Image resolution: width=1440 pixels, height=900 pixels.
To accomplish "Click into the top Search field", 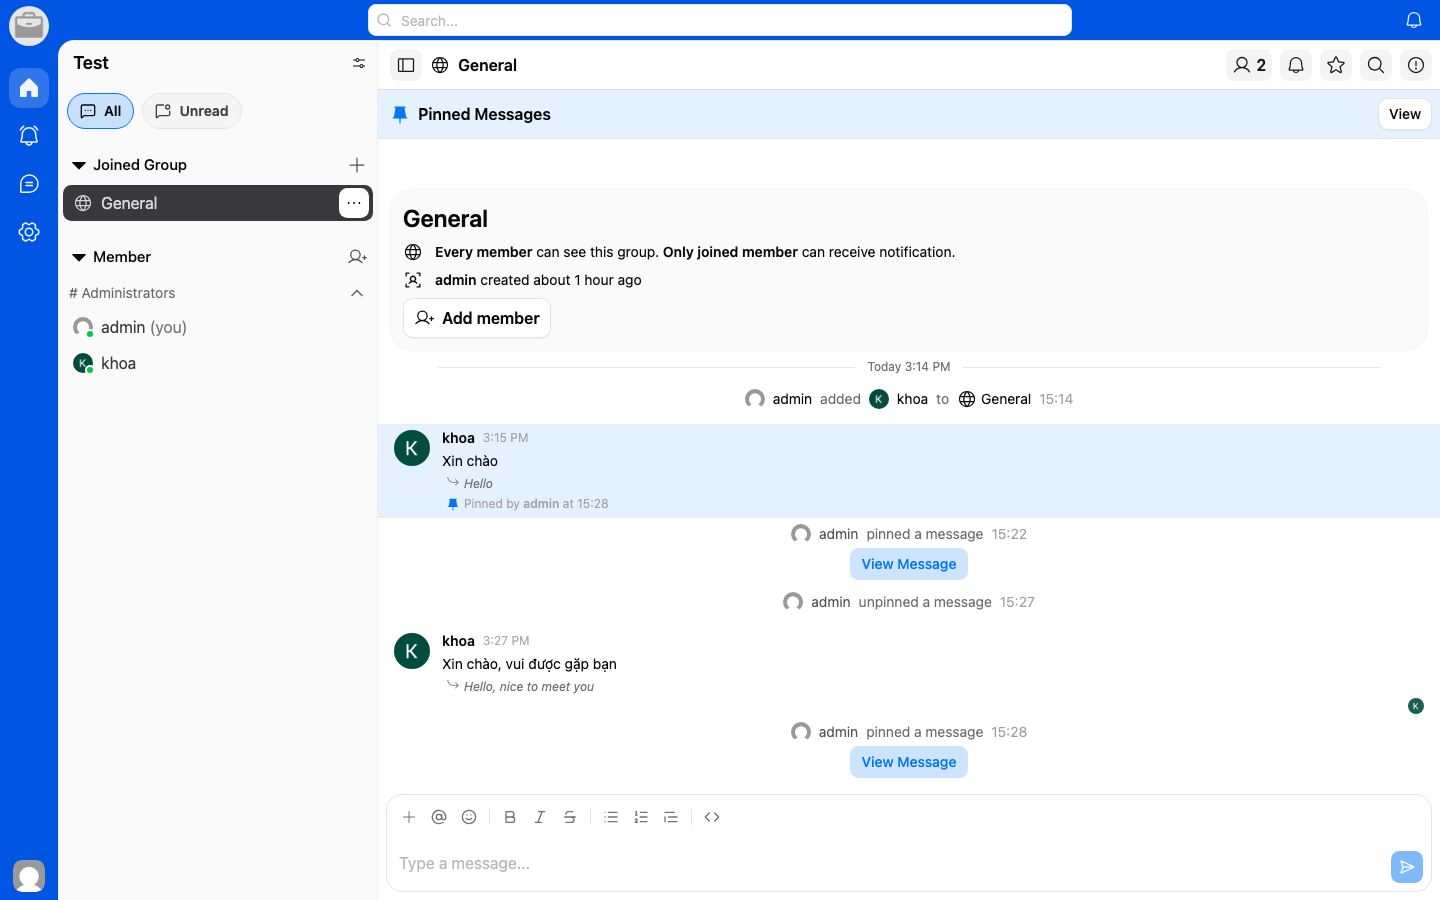I will coord(720,20).
